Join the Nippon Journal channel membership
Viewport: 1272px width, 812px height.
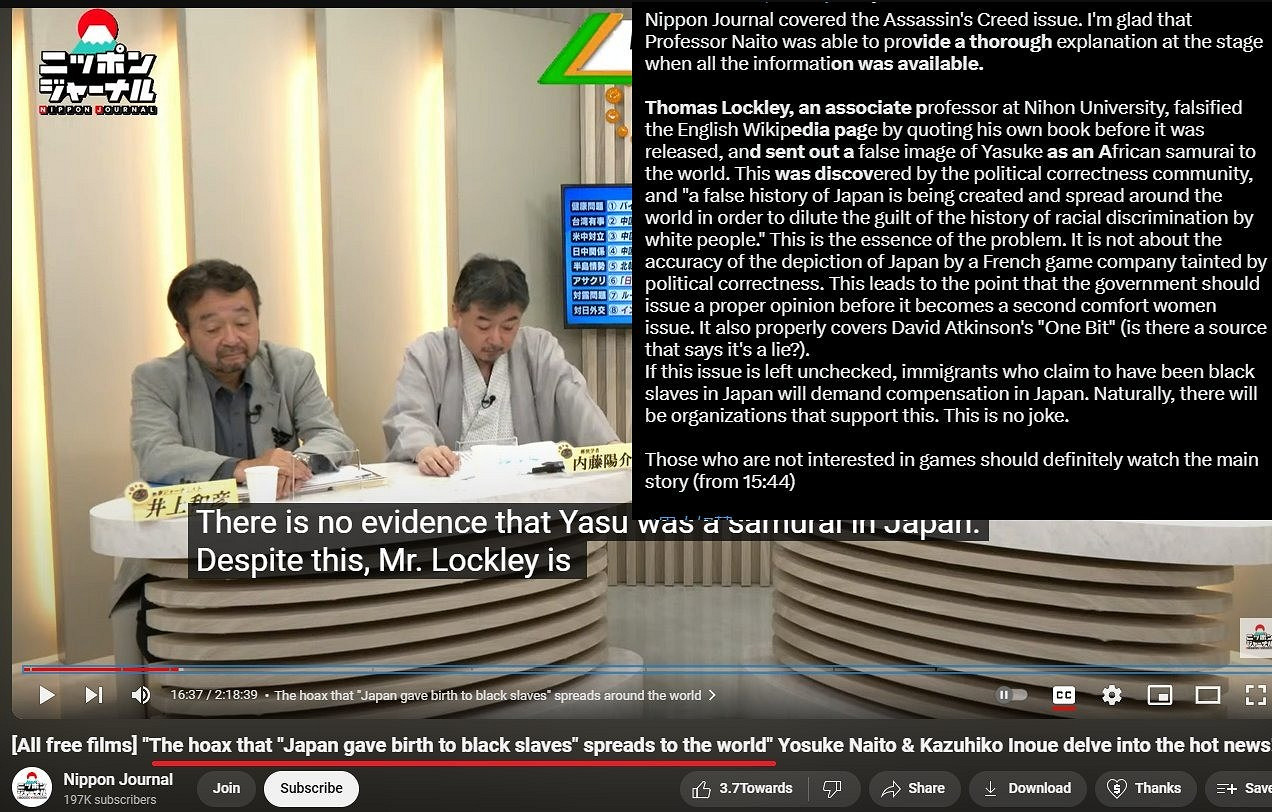tap(226, 788)
